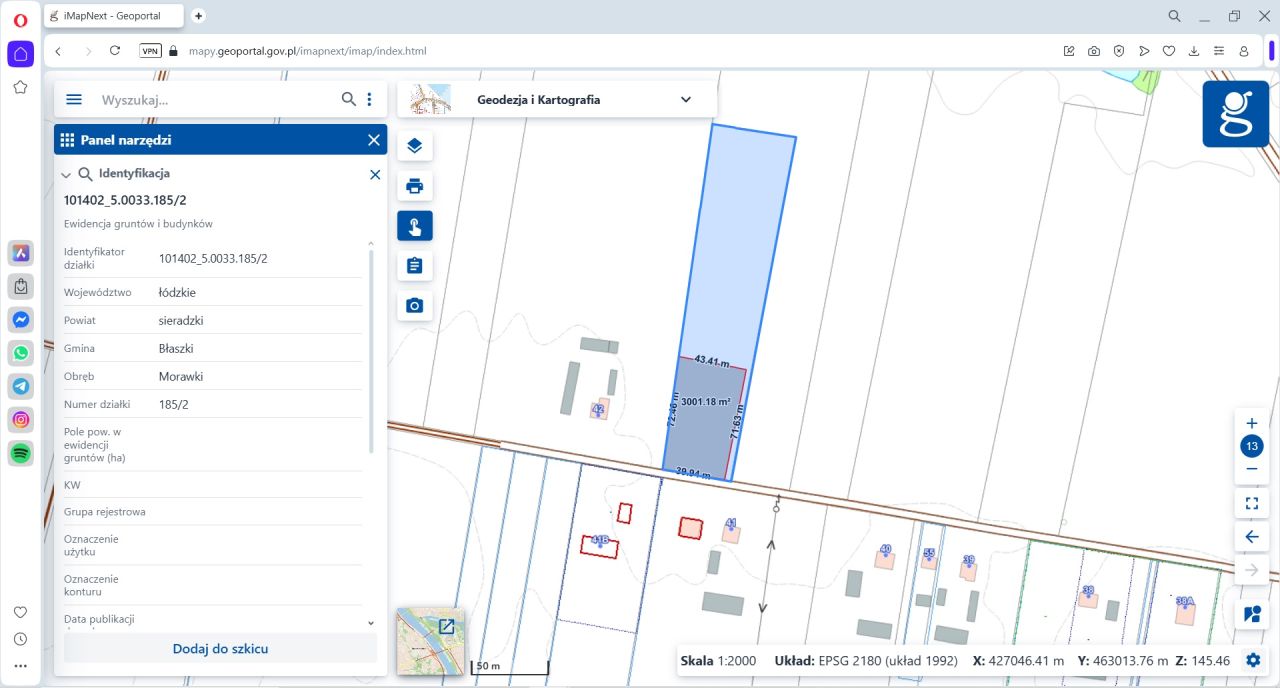
Task: Open the search options three-dot menu
Action: pyautogui.click(x=370, y=99)
